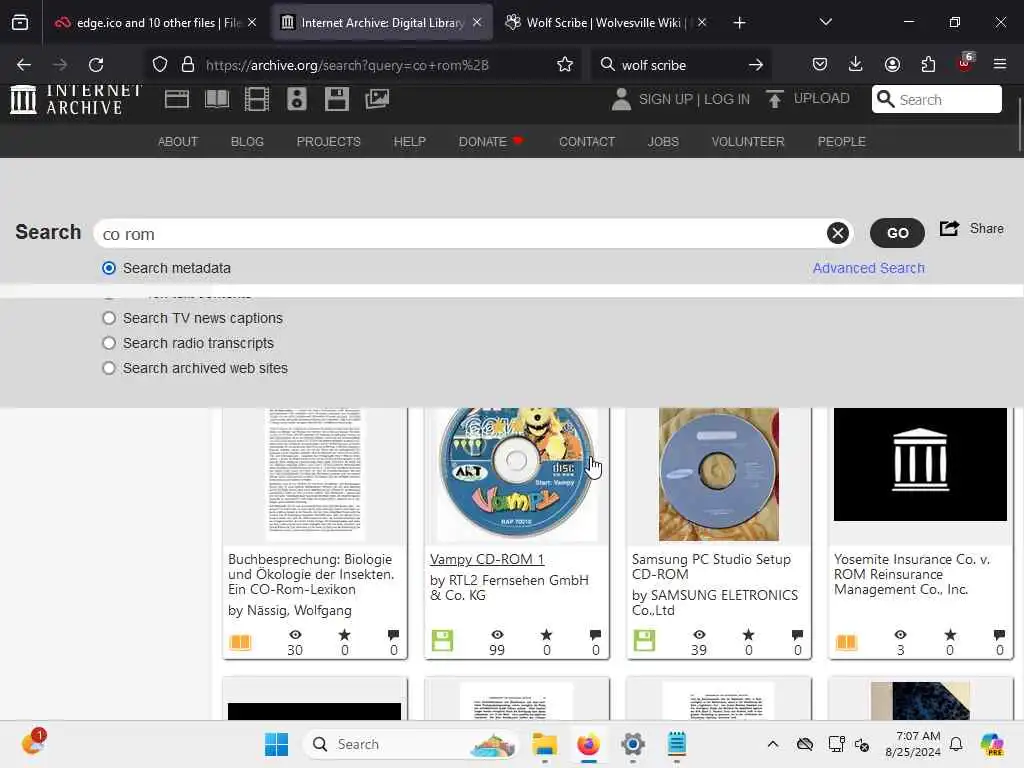Select the Search metadata radio button
Viewport: 1024px width, 768px height.
(x=109, y=268)
